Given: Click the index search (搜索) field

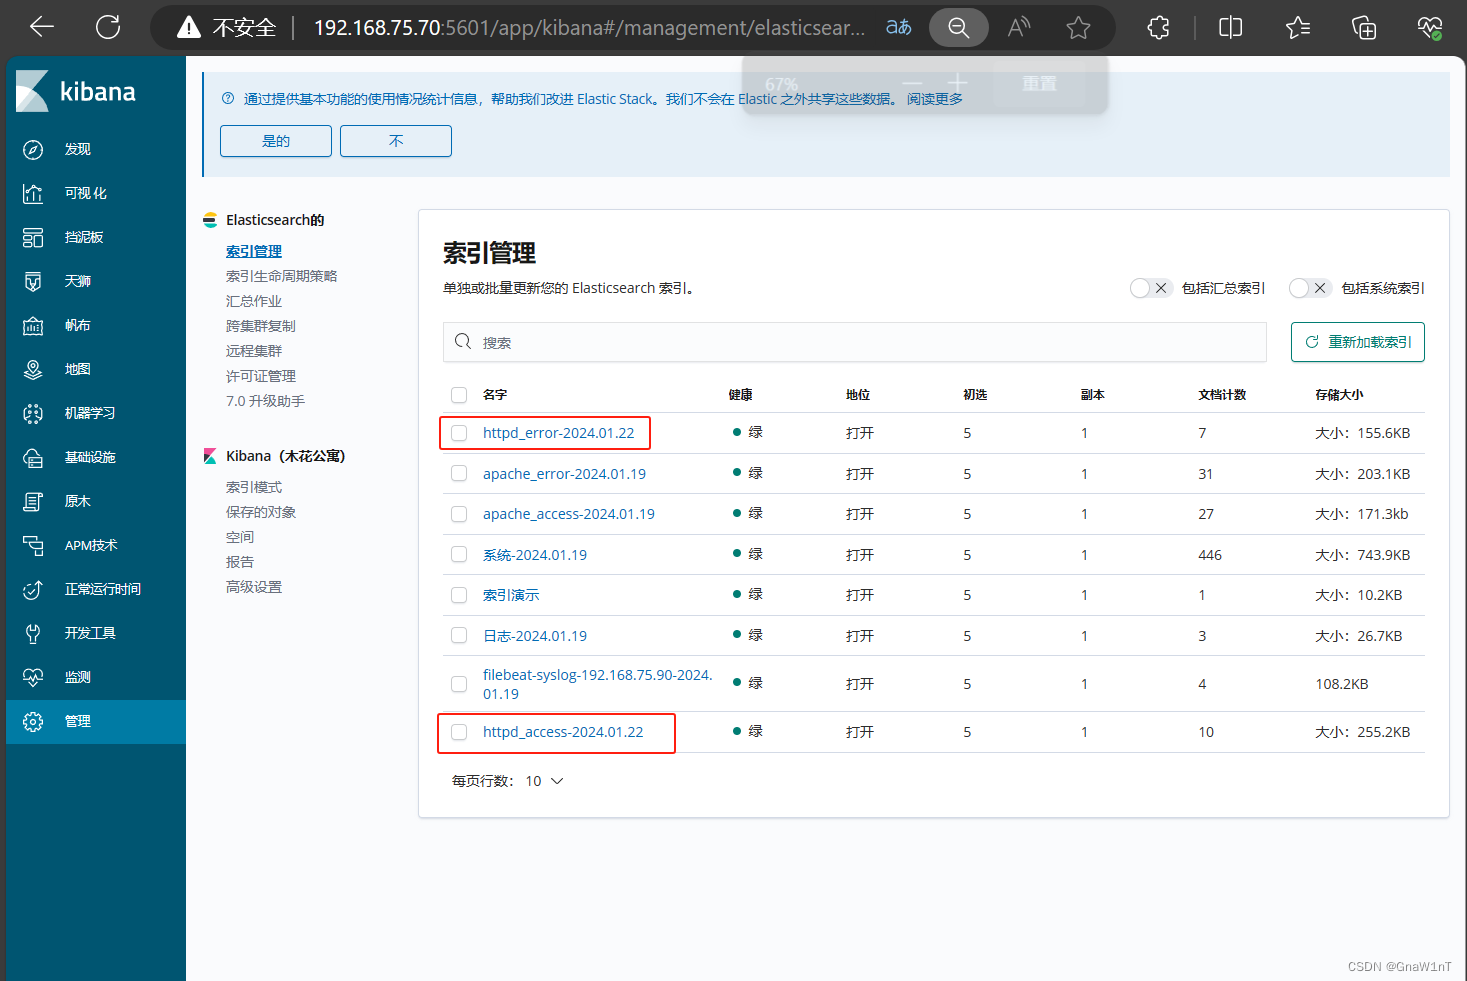Looking at the screenshot, I should click(x=855, y=342).
